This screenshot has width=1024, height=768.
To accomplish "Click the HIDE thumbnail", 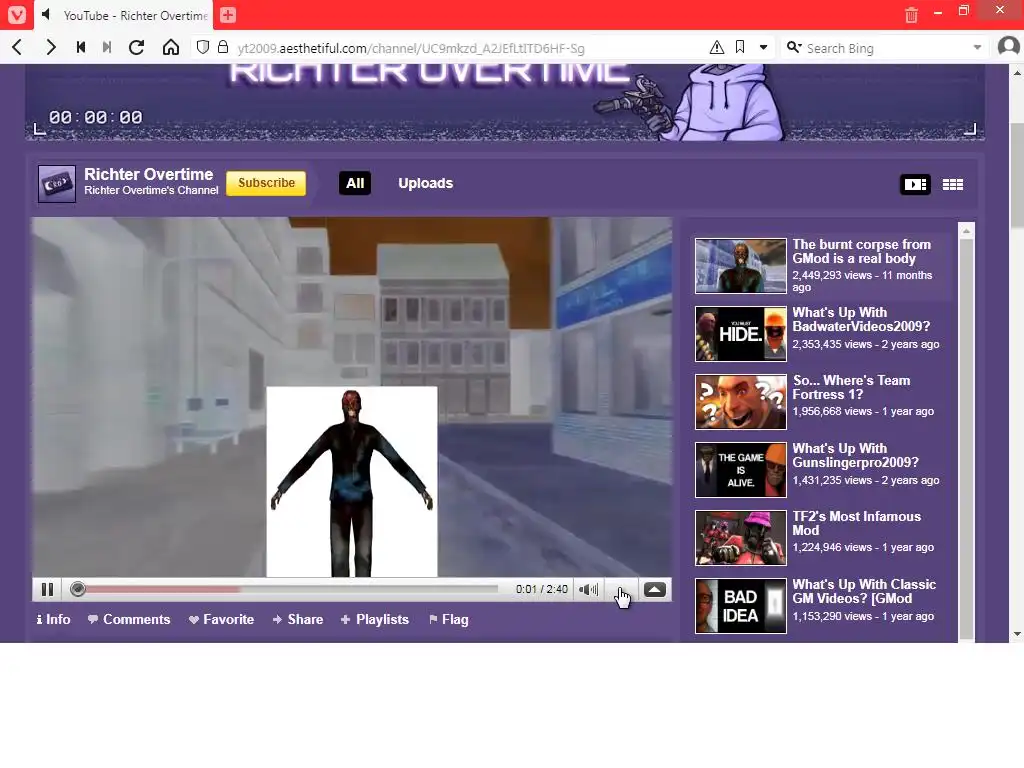I will click(741, 334).
